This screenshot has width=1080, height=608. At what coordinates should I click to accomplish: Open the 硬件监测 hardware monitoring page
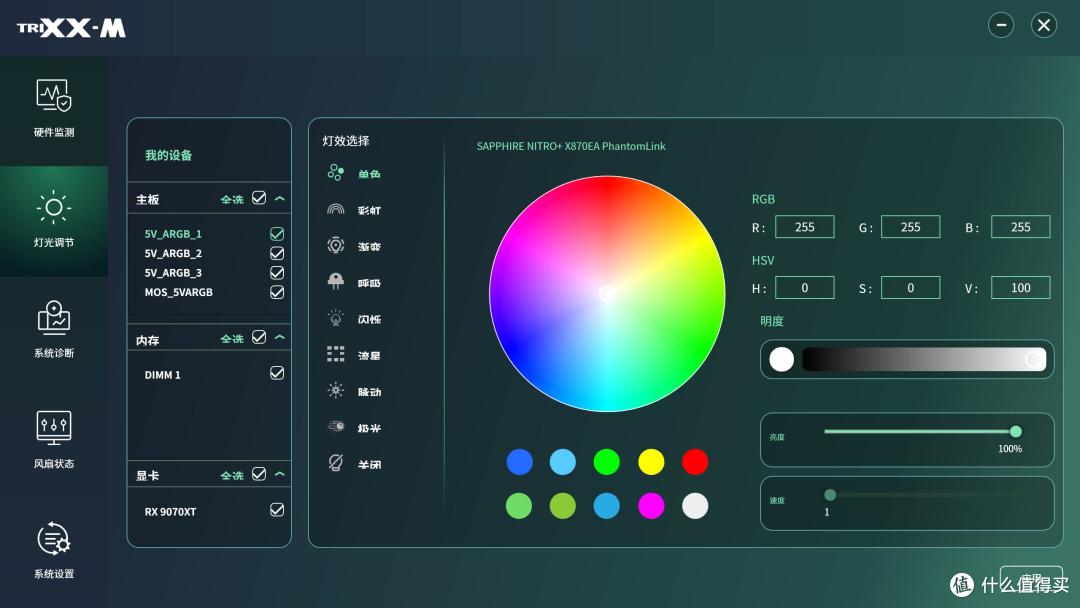(x=54, y=109)
